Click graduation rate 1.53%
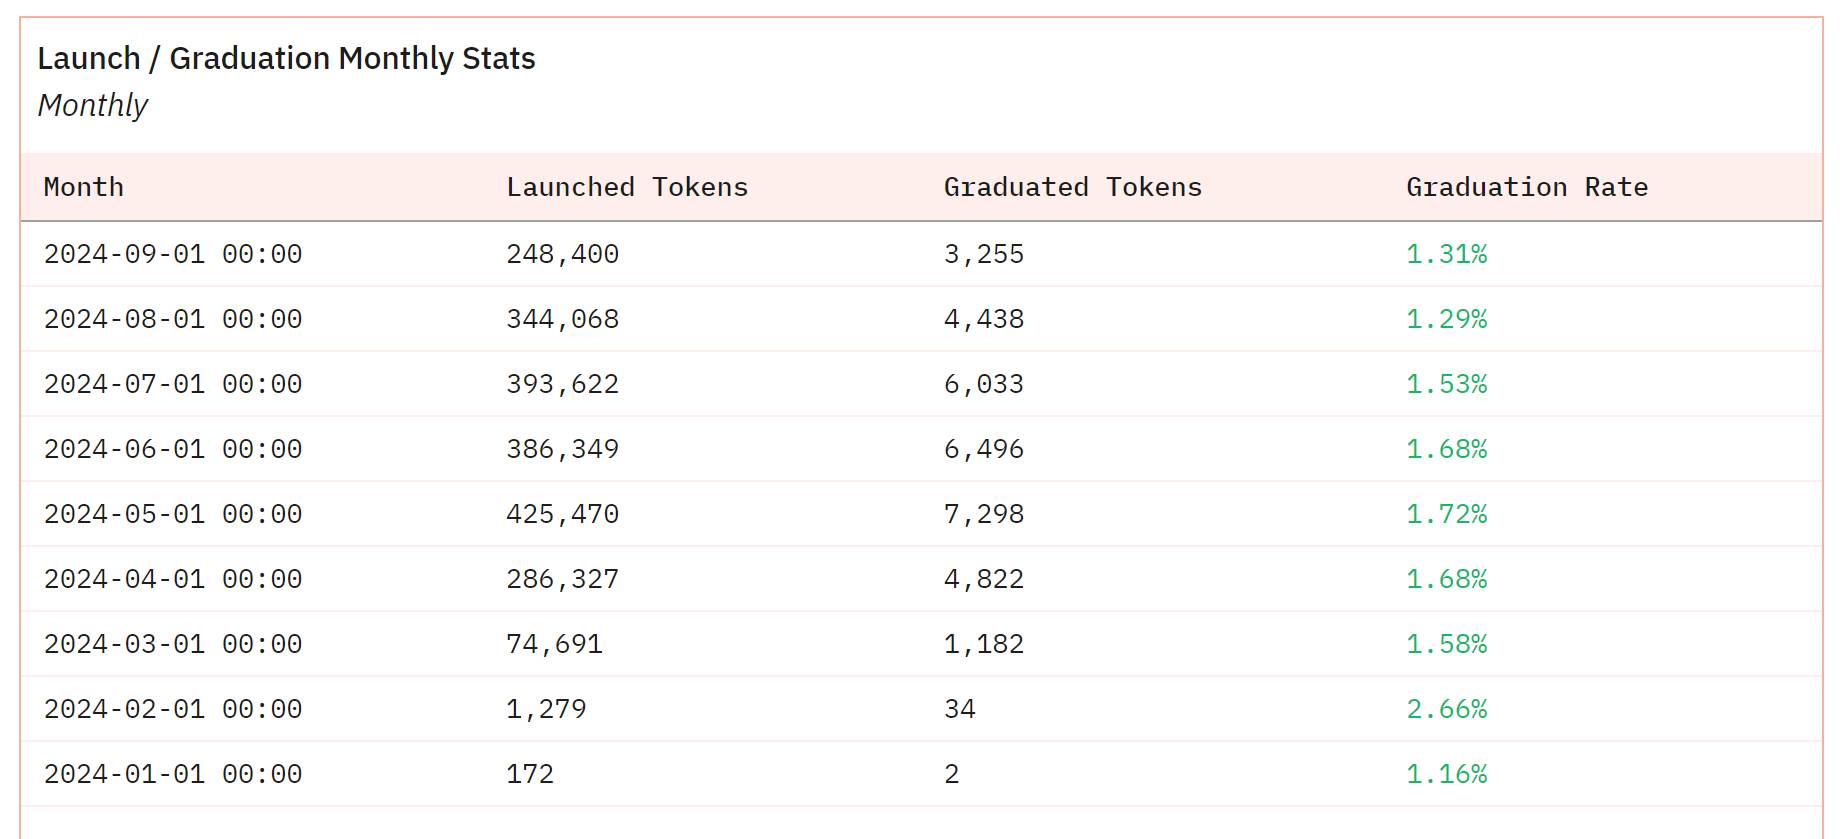This screenshot has width=1844, height=839. click(1447, 384)
